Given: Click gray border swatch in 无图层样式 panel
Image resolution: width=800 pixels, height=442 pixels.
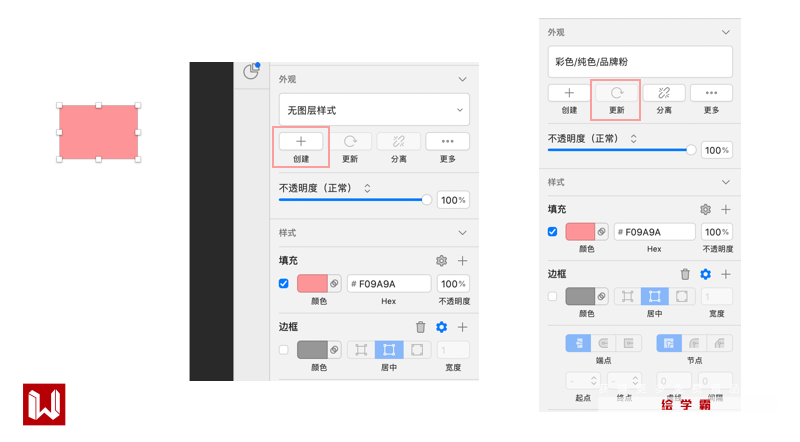Looking at the screenshot, I should click(x=312, y=350).
